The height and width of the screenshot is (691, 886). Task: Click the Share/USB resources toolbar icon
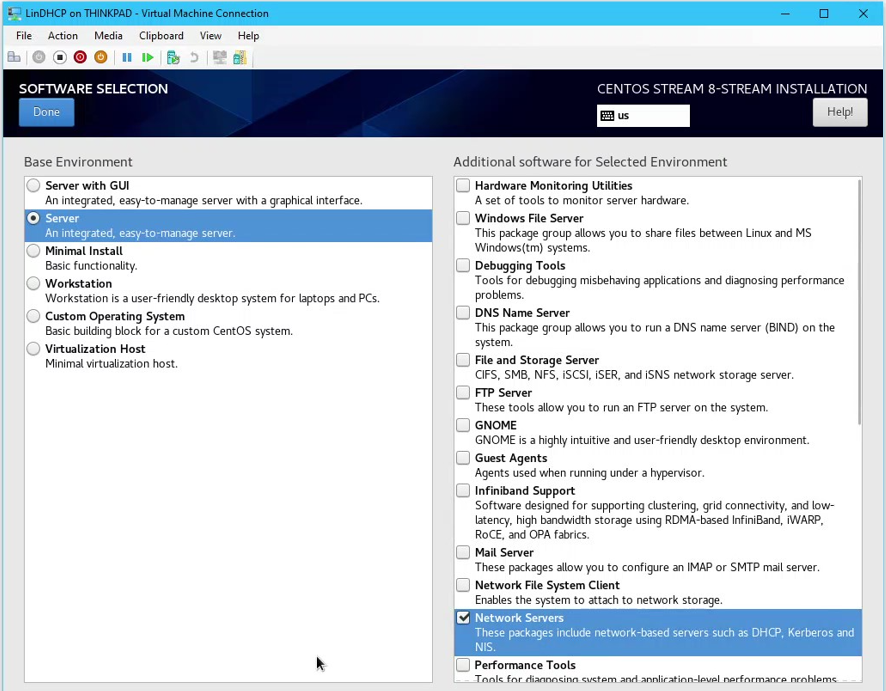point(240,57)
